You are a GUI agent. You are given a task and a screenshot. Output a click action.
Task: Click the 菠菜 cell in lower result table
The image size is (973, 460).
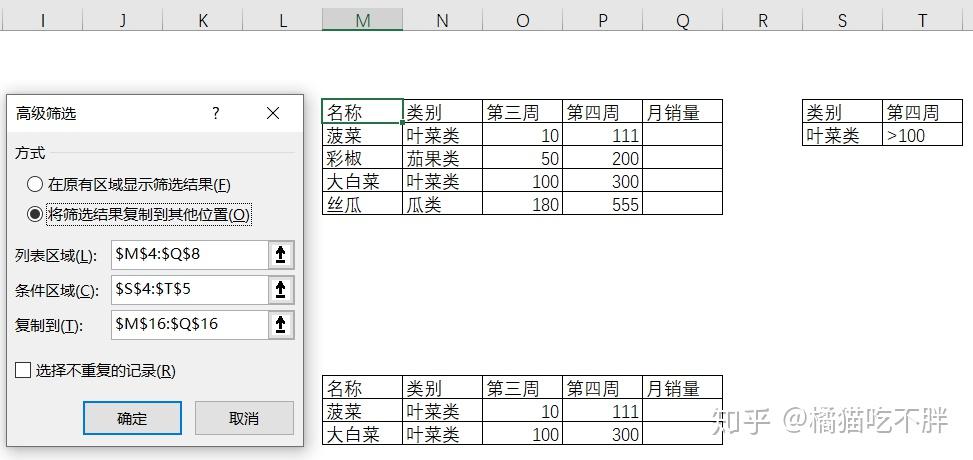[x=362, y=410]
